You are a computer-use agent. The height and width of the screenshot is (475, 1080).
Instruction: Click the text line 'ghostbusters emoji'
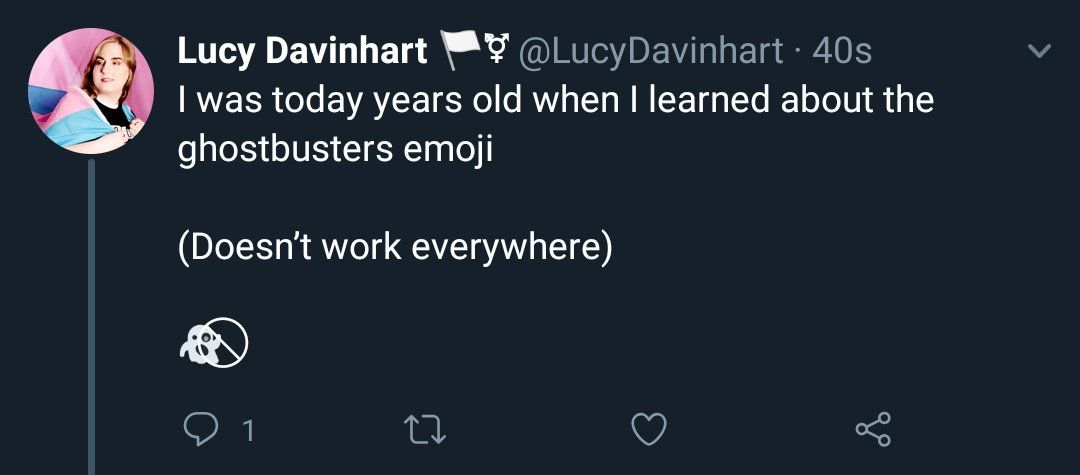pyautogui.click(x=336, y=150)
